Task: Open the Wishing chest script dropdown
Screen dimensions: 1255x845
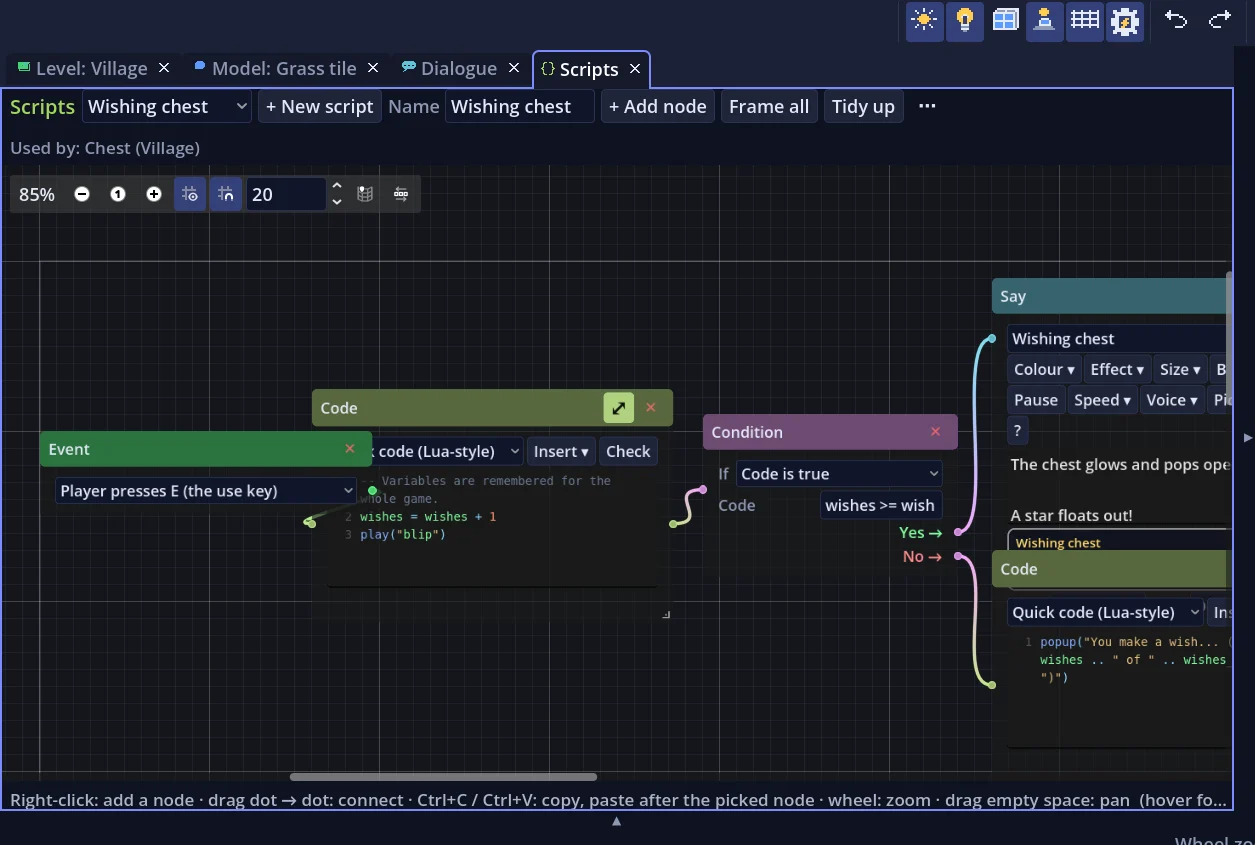Action: [167, 106]
